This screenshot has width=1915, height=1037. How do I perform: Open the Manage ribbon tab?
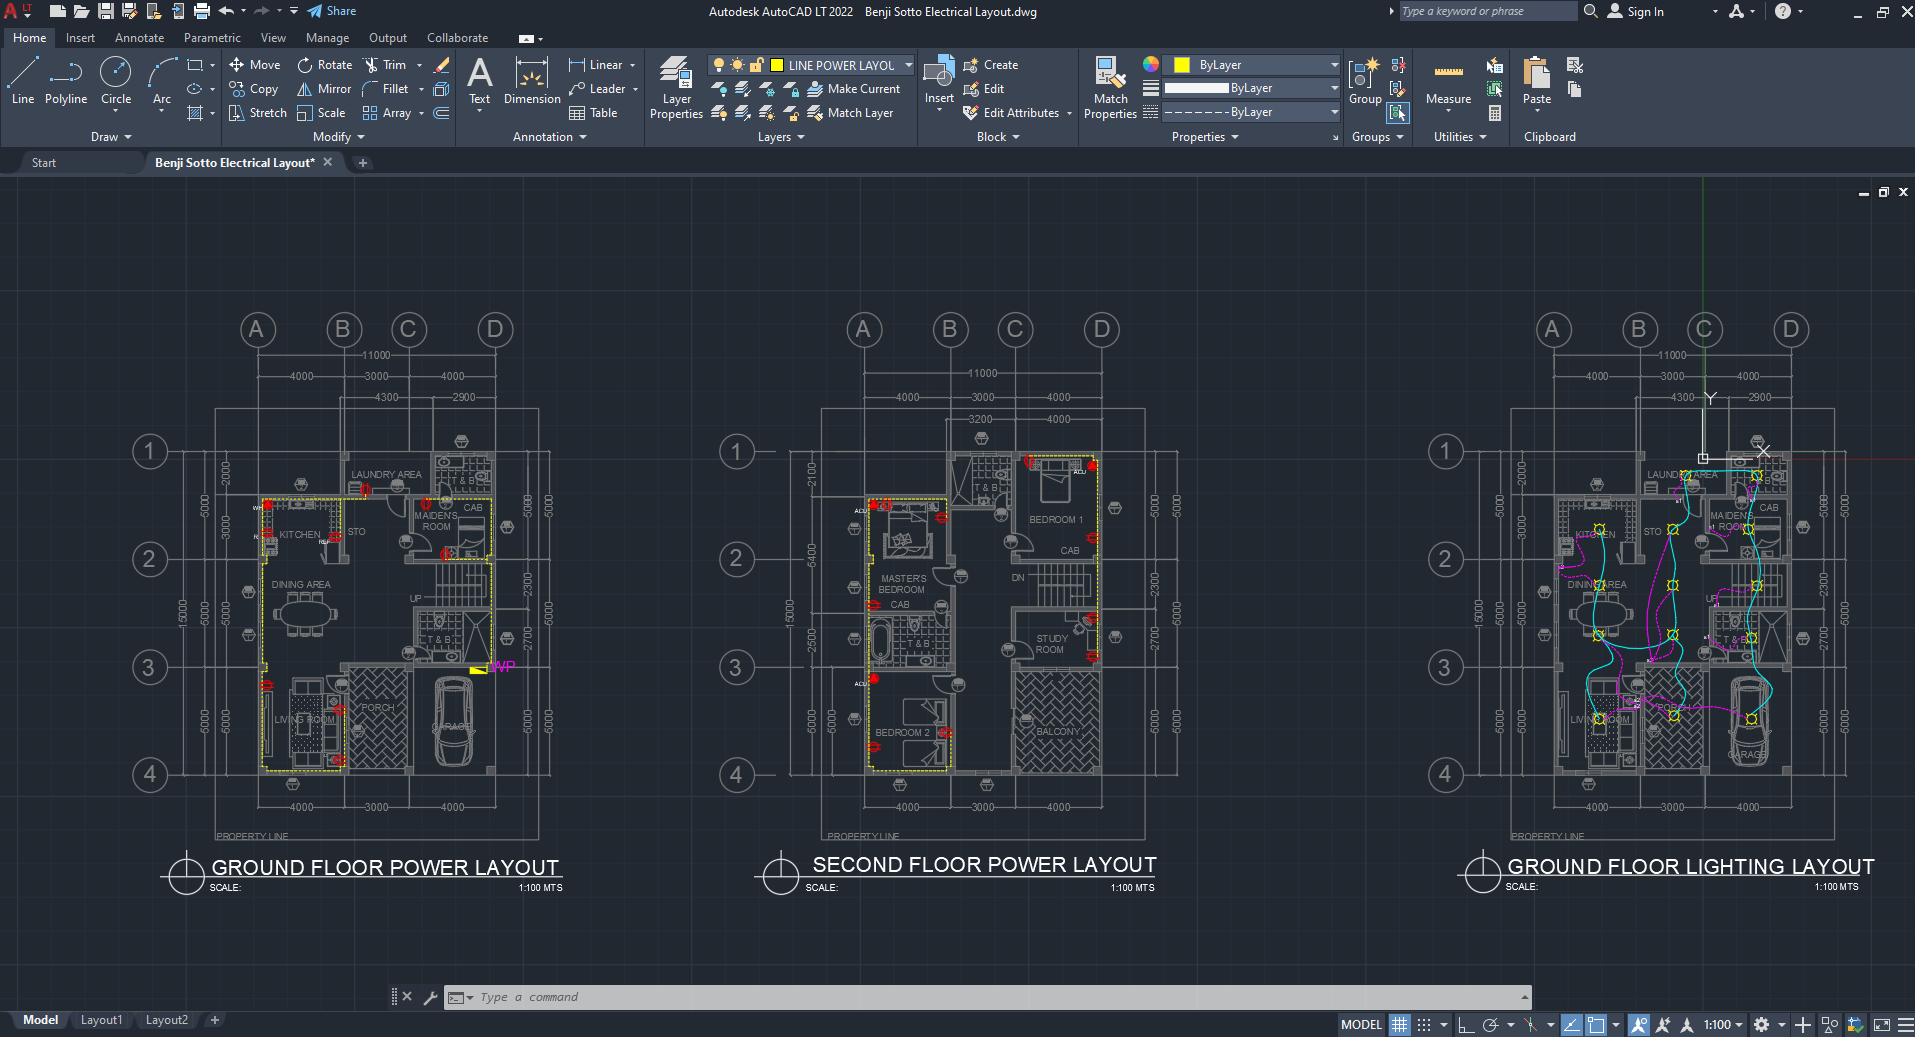(x=327, y=38)
